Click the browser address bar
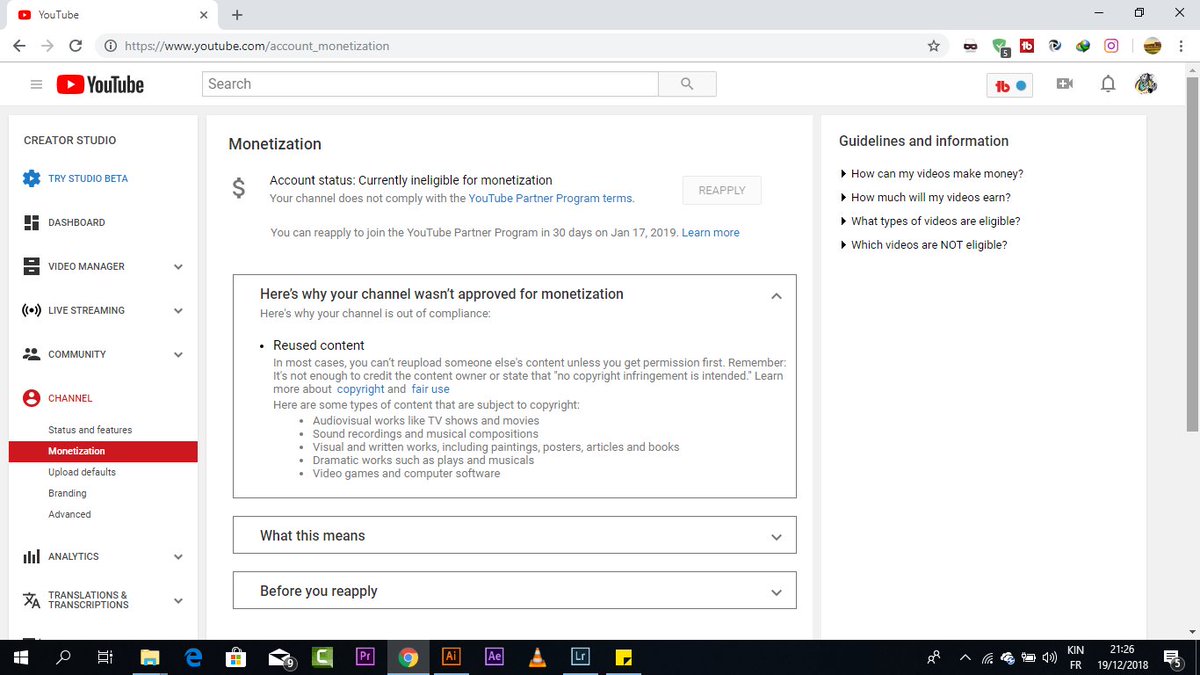Image resolution: width=1200 pixels, height=675 pixels. click(x=520, y=46)
